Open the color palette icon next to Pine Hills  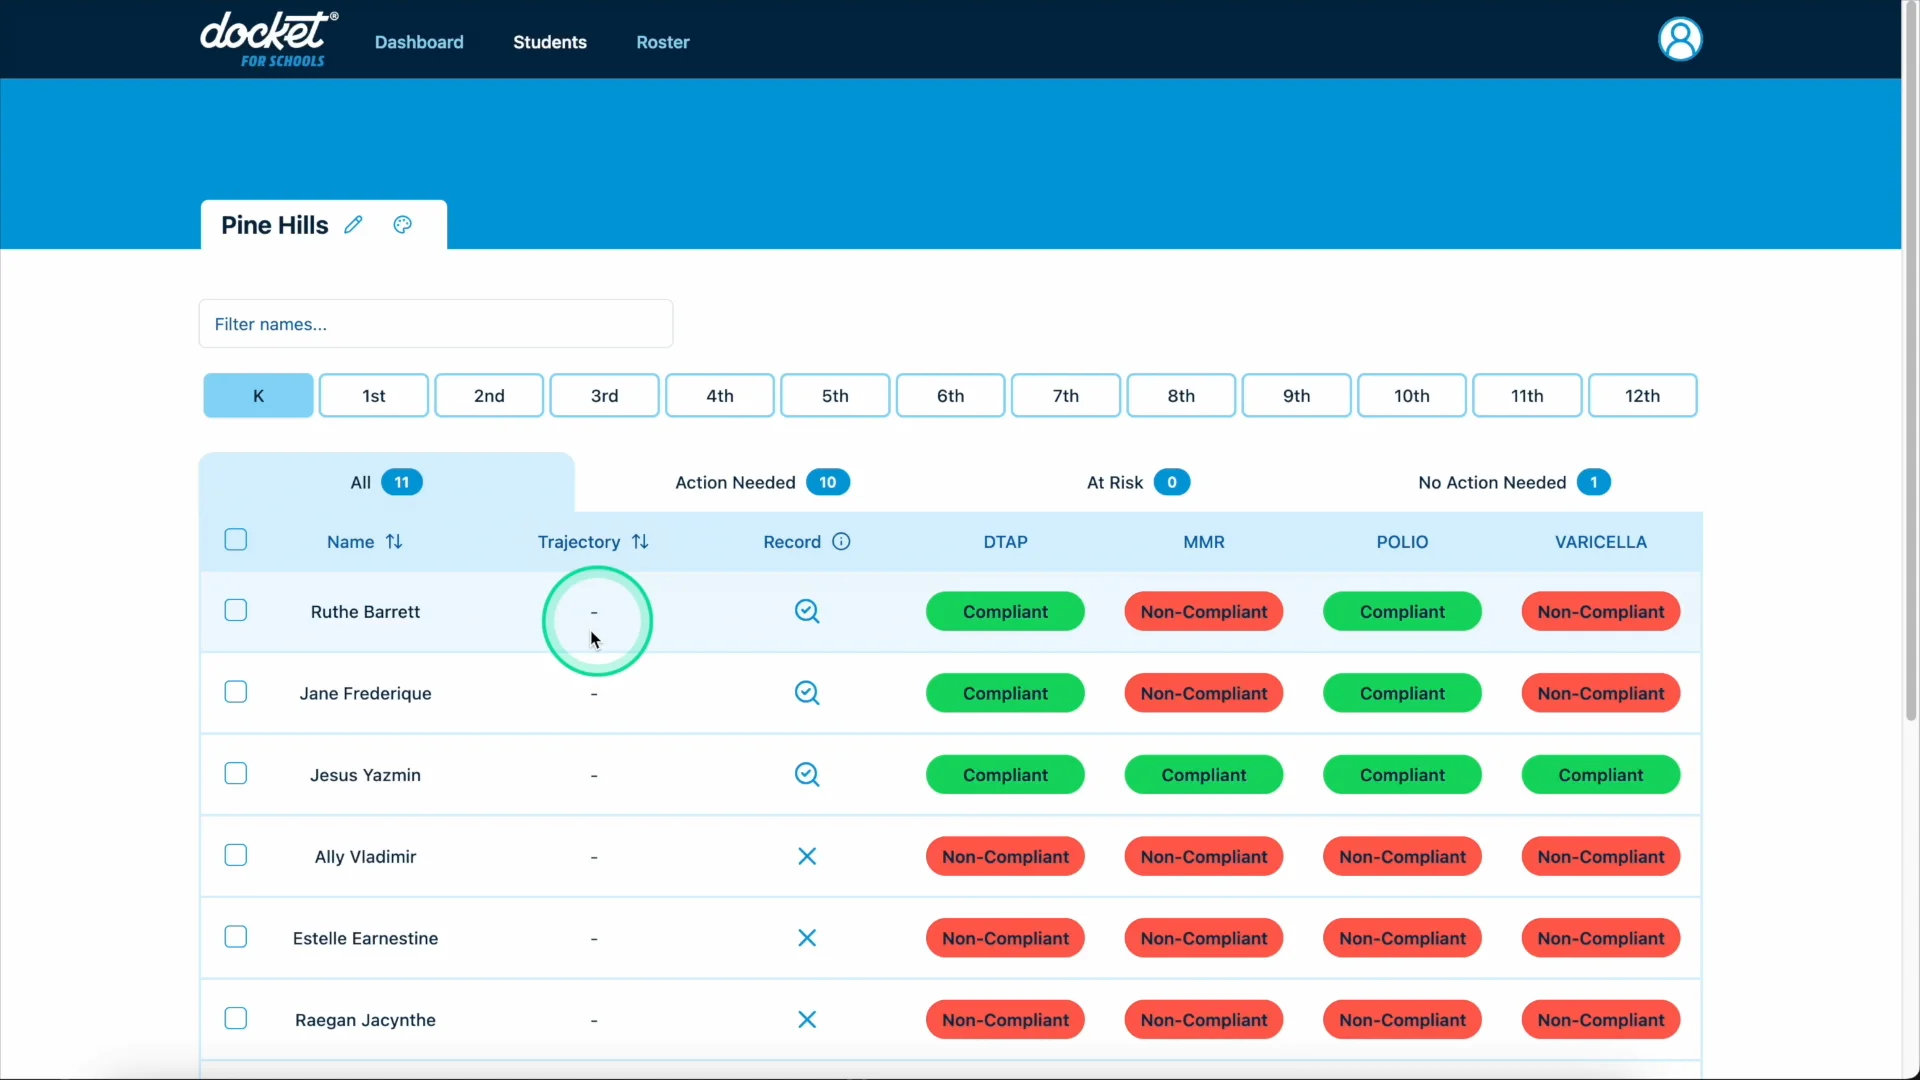402,225
